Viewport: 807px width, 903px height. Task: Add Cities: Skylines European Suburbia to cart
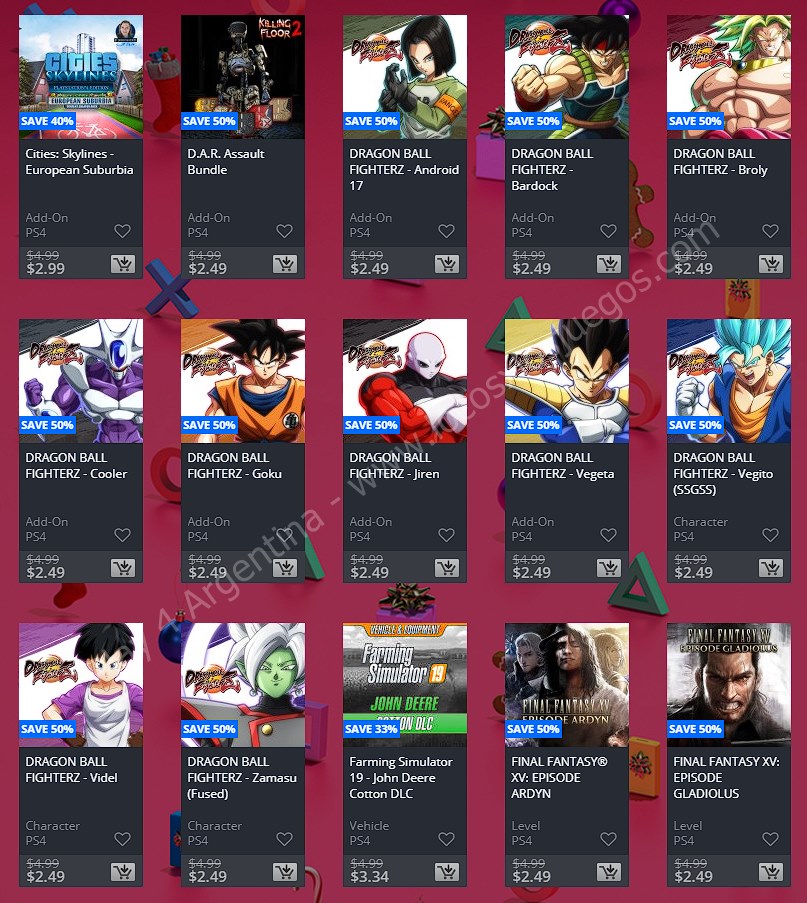(123, 264)
